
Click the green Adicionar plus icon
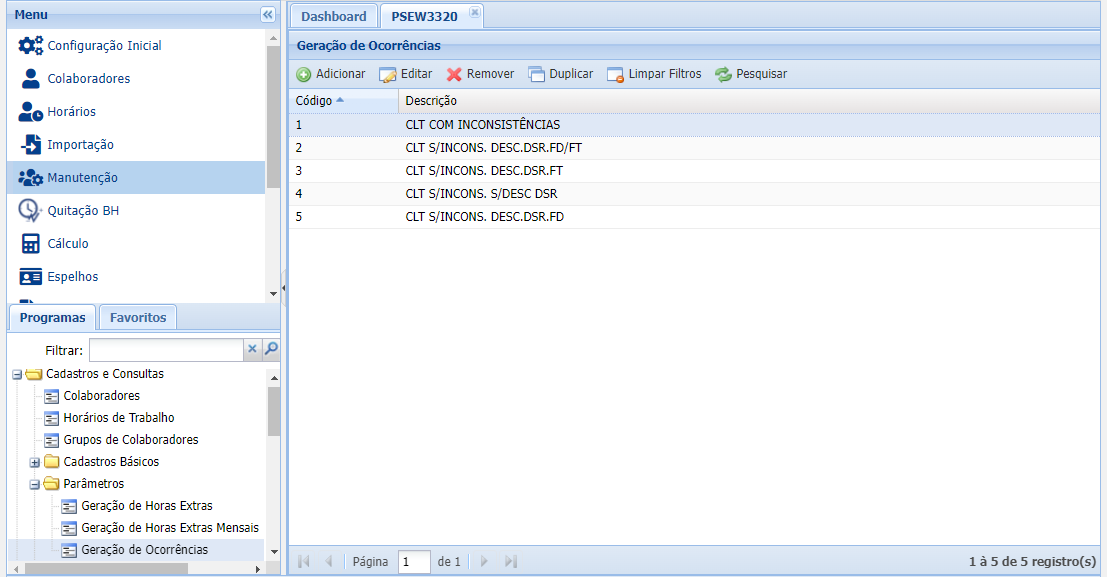(x=304, y=74)
